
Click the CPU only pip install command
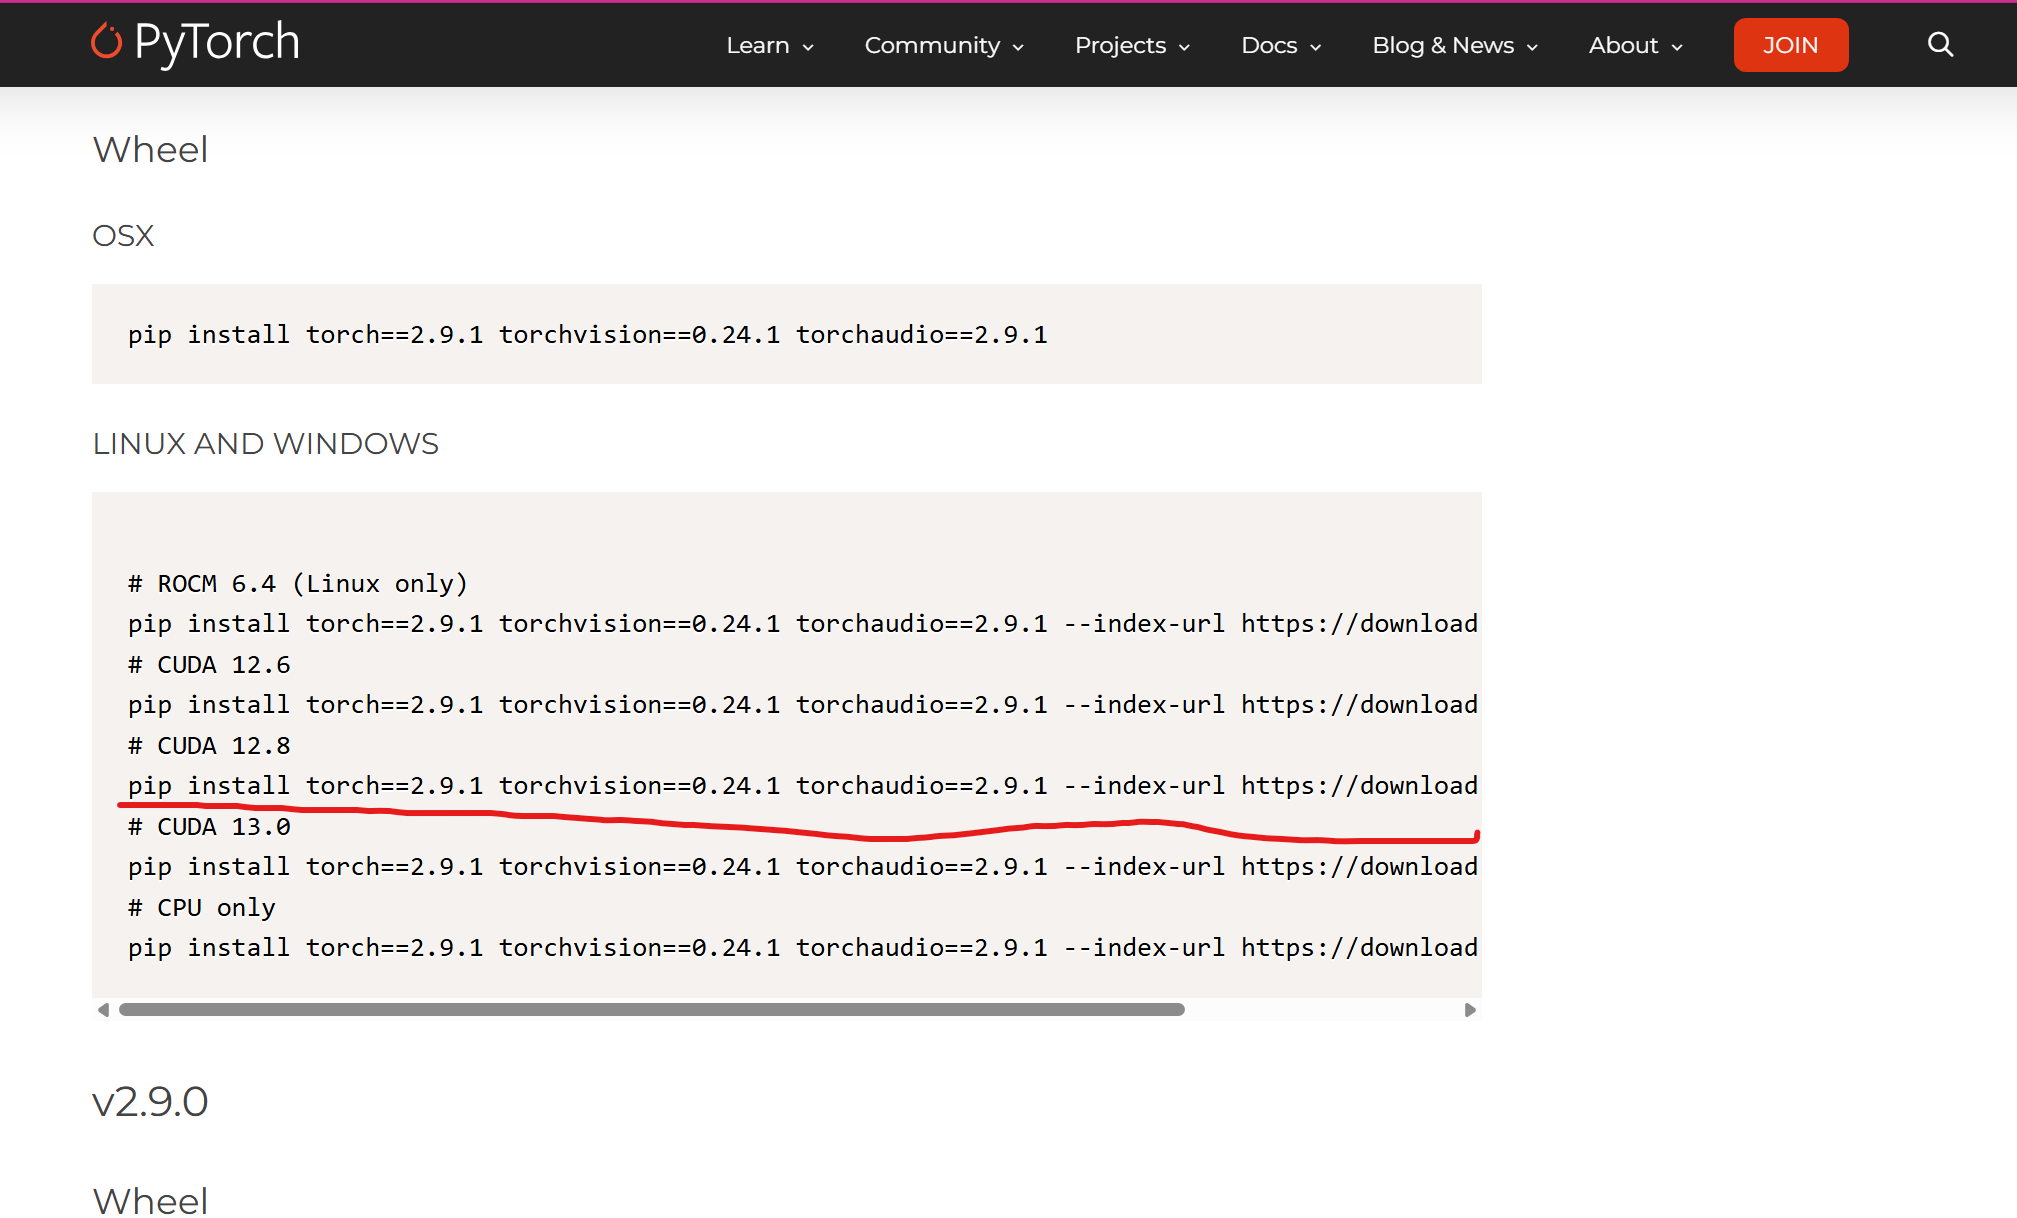click(x=800, y=948)
